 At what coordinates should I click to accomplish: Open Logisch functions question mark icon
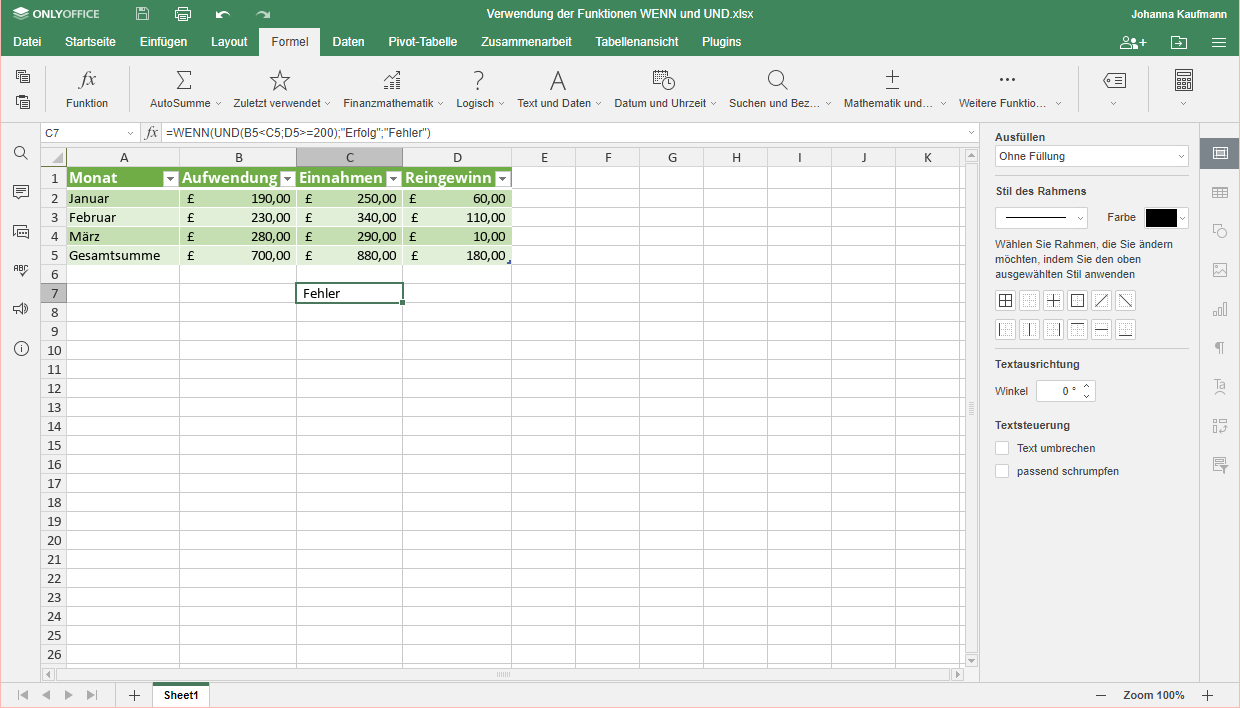(479, 80)
